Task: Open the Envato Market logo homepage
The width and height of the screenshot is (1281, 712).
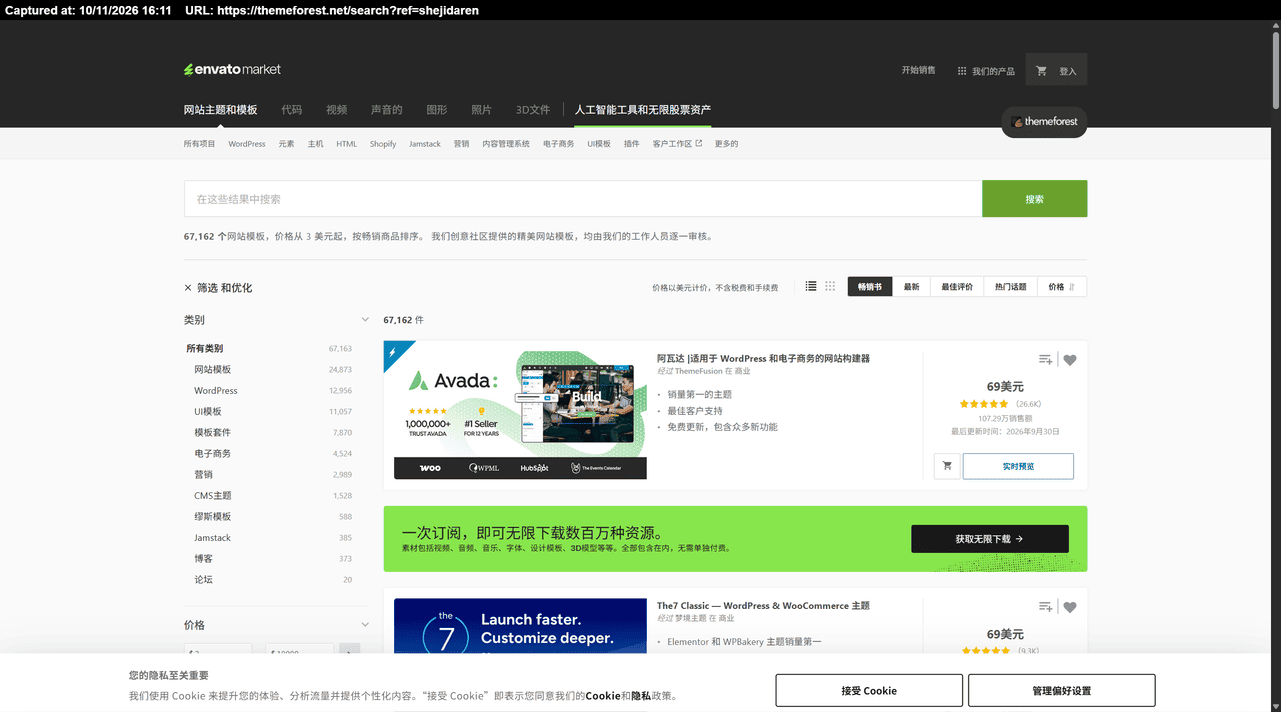Action: (232, 70)
